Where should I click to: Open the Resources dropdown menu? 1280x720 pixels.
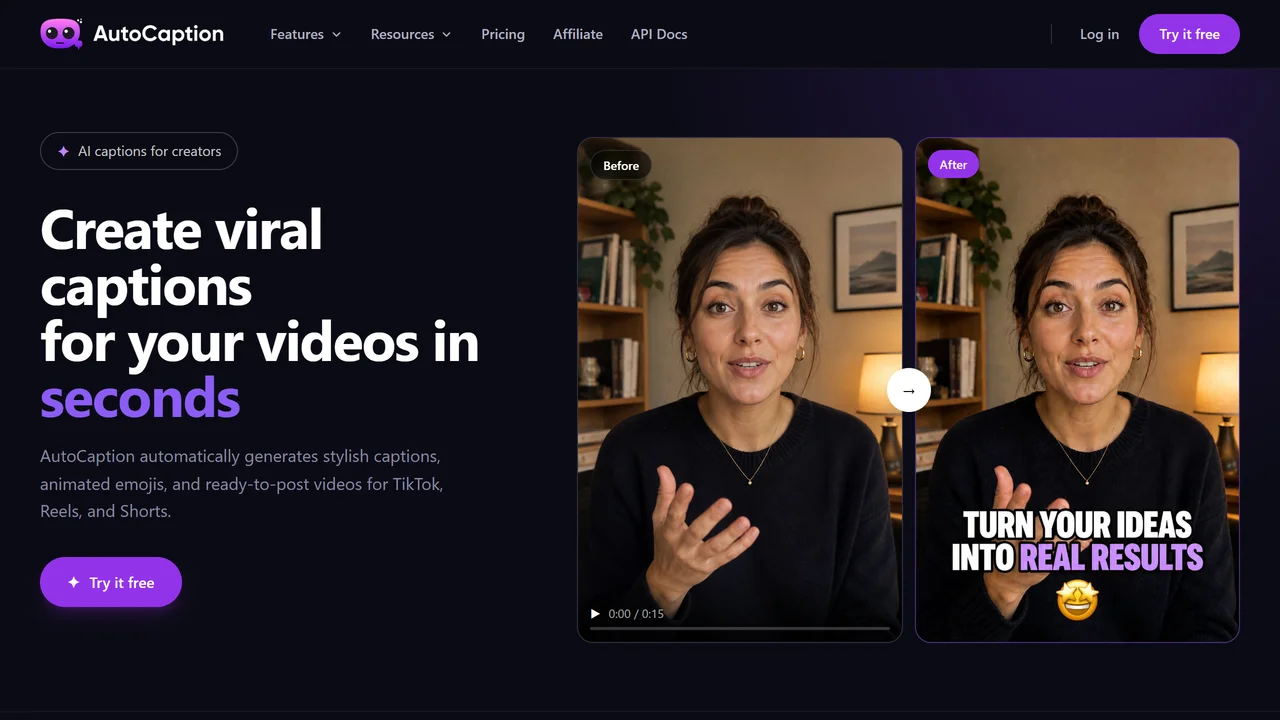click(411, 34)
